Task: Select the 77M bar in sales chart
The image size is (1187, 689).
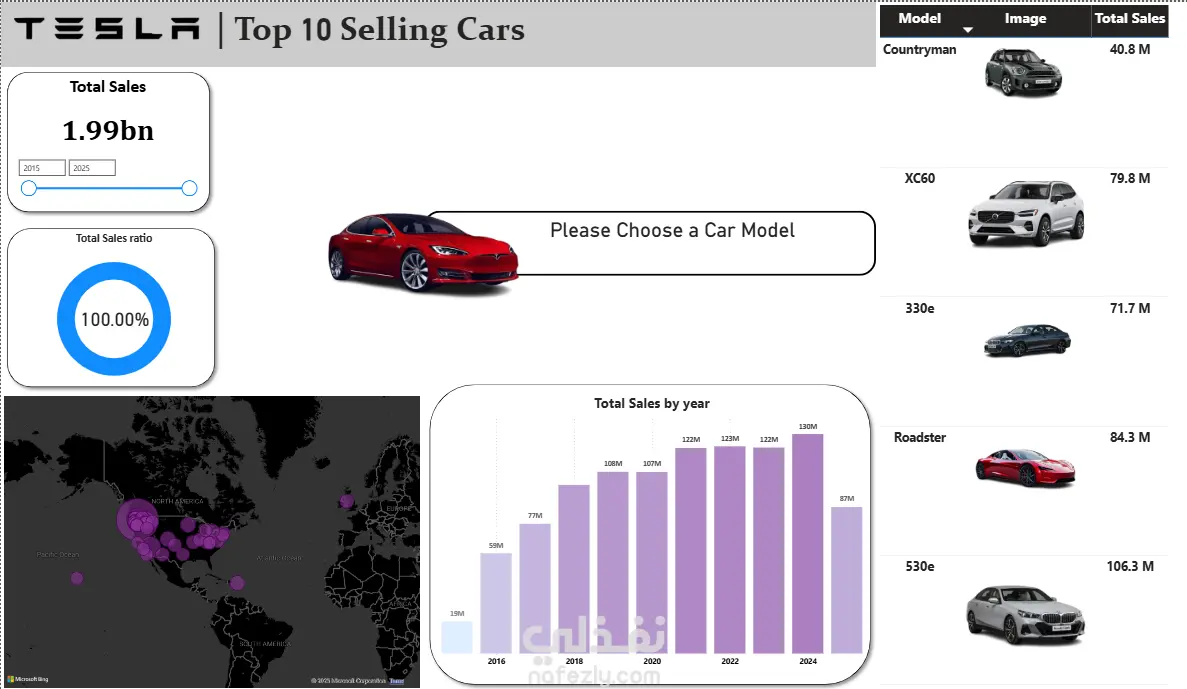Action: 535,588
